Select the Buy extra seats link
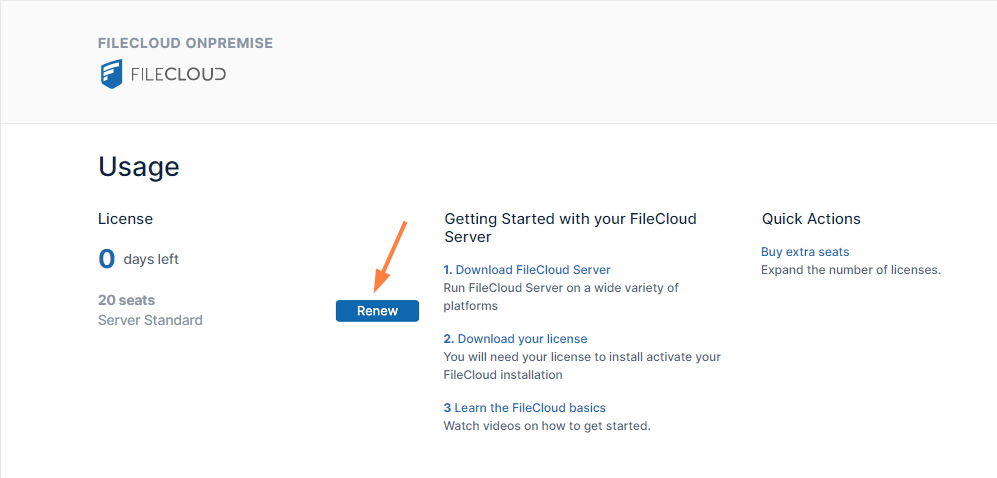The width and height of the screenshot is (997, 478). point(805,252)
